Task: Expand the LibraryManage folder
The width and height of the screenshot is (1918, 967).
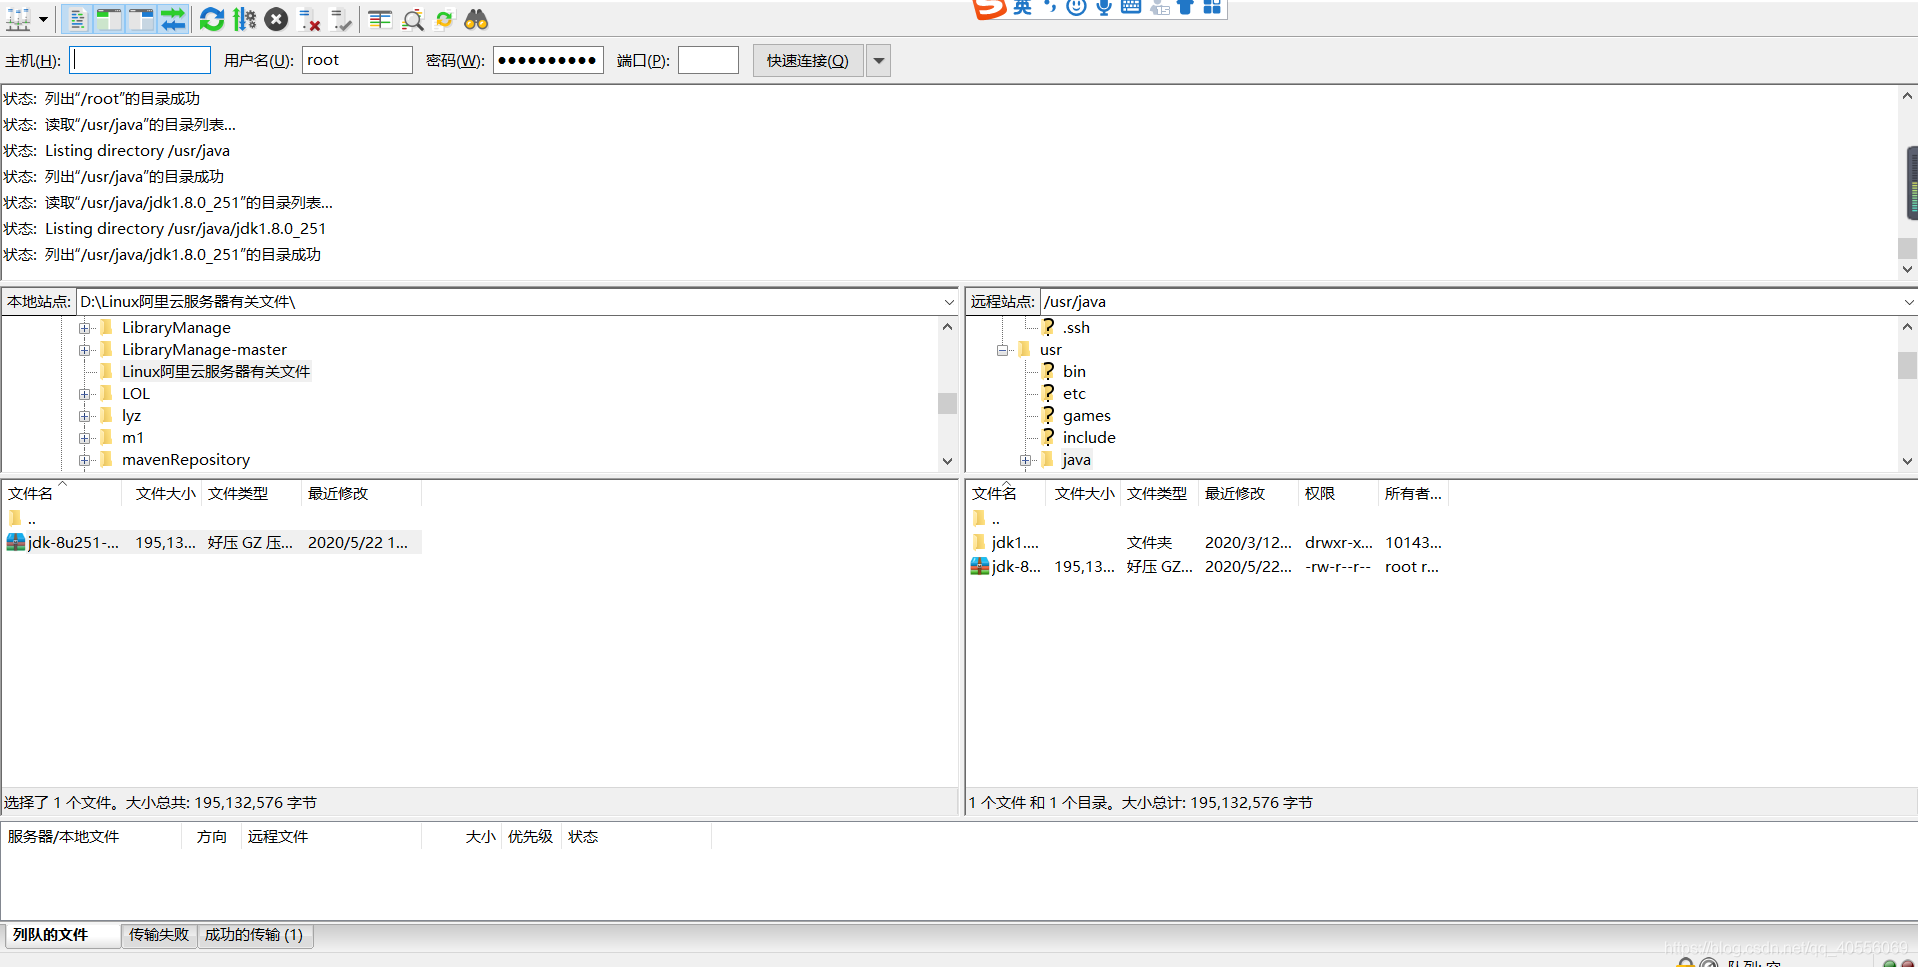Action: pos(85,327)
